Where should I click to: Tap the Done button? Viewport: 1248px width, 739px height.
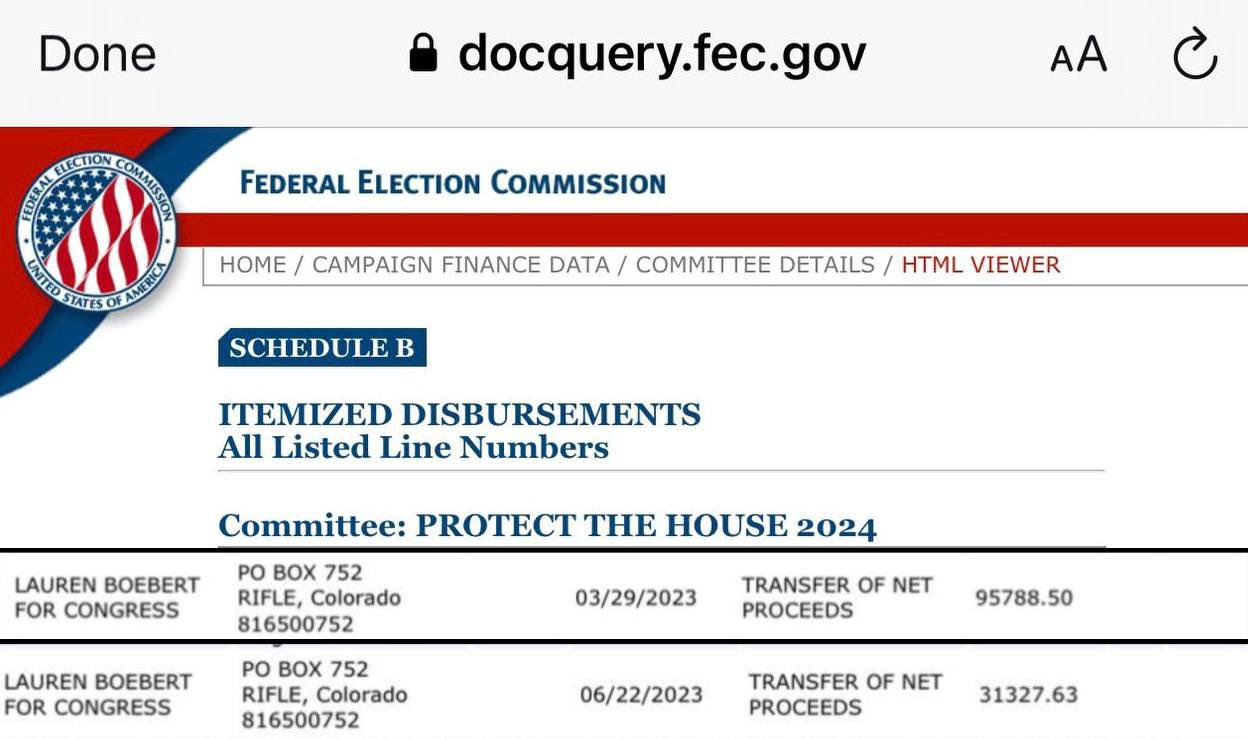tap(97, 54)
